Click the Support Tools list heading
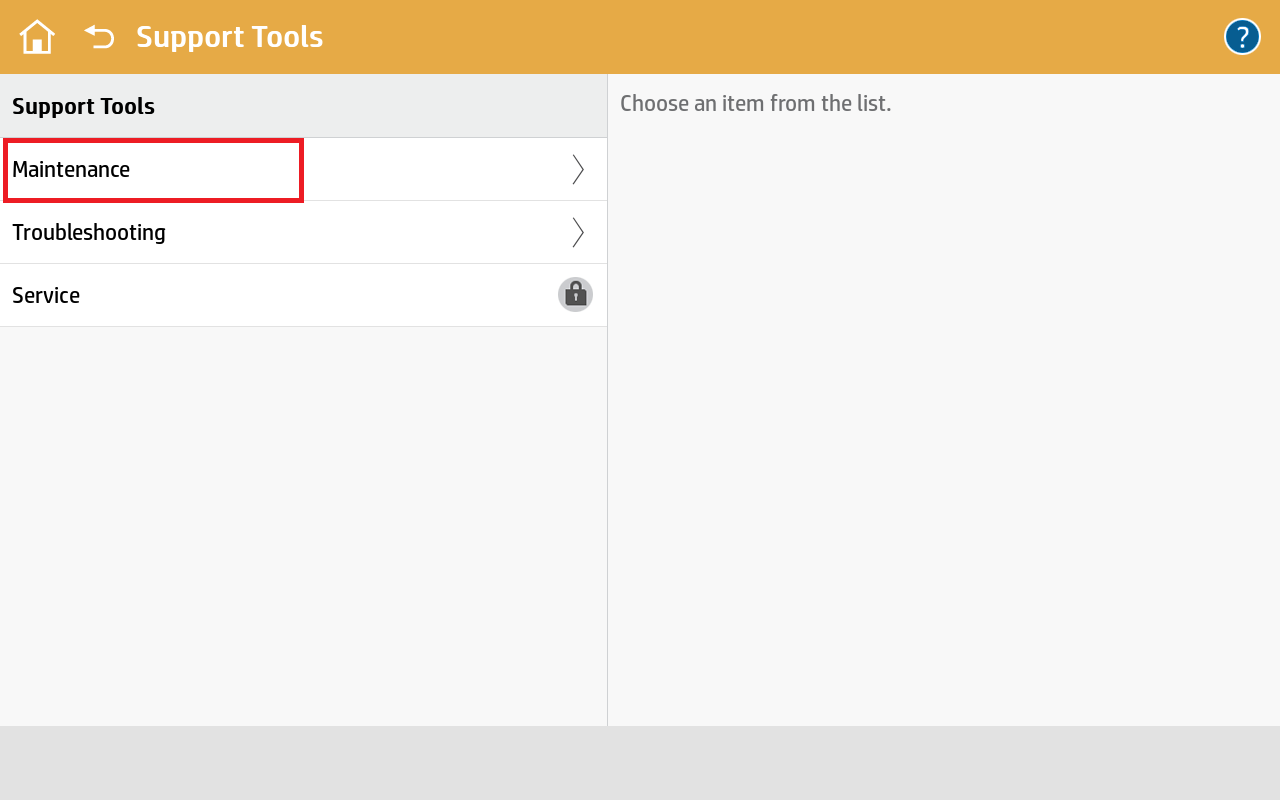This screenshot has height=800, width=1280. 83,106
